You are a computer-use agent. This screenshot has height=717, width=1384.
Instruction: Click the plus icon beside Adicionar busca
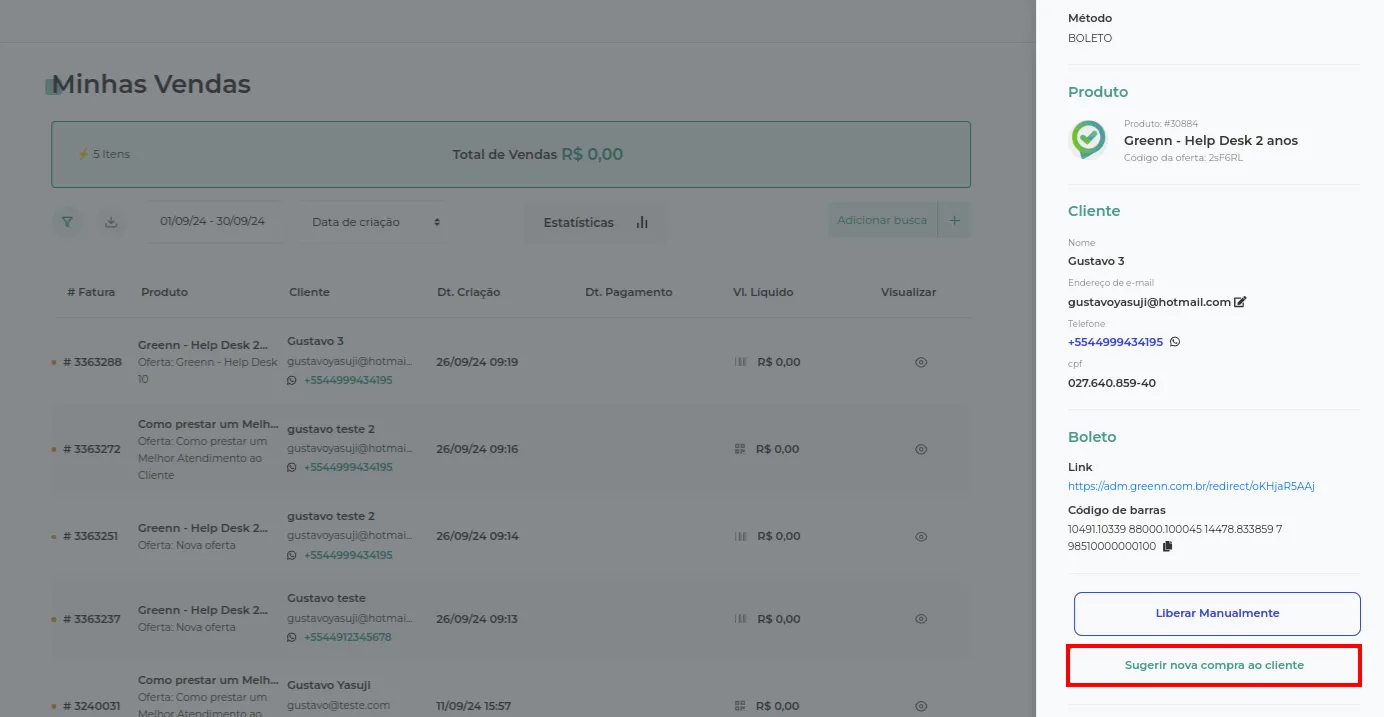pos(954,220)
